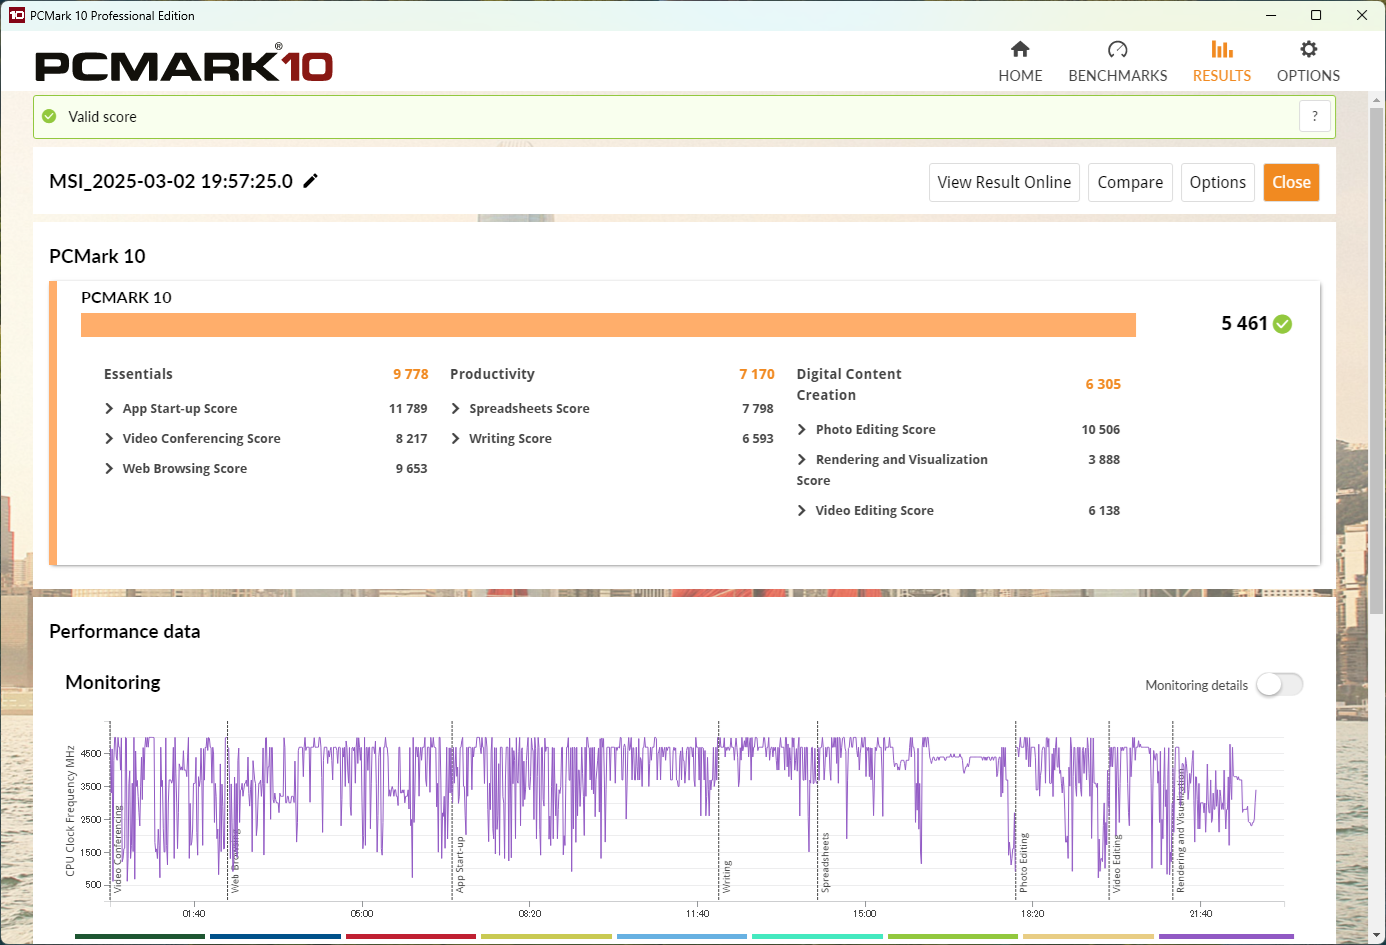Click the purple legend color bar
This screenshot has width=1386, height=945.
[1226, 937]
